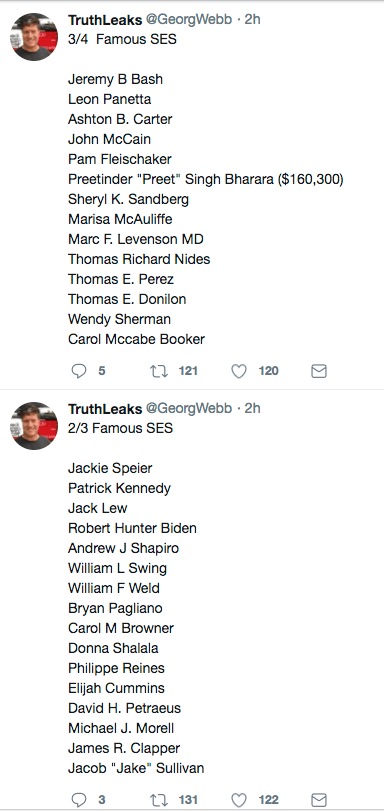Click the tweet text line "Jeremy B Bash"

tap(115, 79)
